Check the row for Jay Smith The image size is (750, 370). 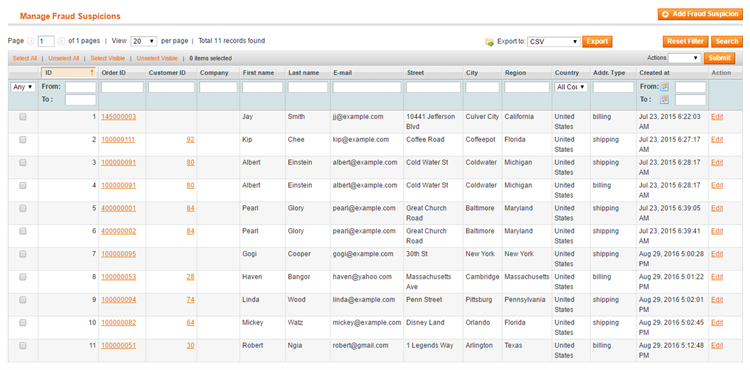coord(22,117)
